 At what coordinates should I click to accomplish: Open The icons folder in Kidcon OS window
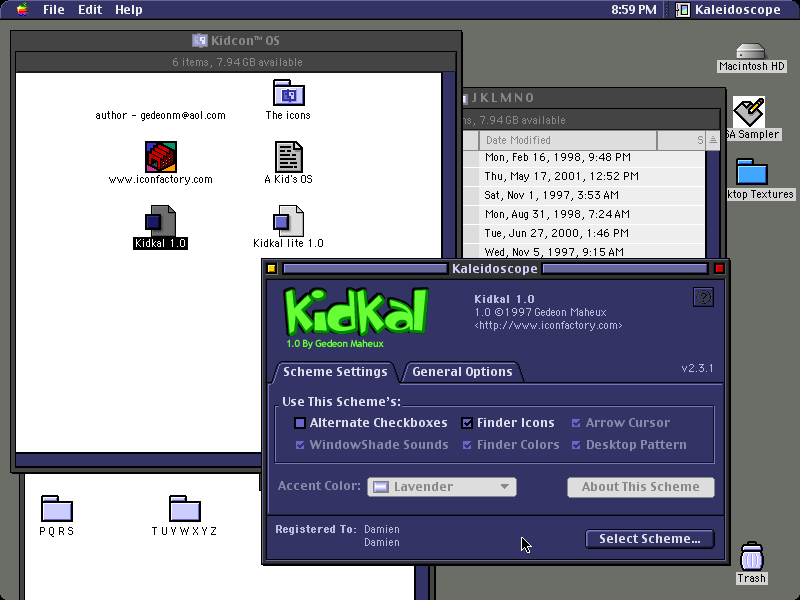coord(289,93)
